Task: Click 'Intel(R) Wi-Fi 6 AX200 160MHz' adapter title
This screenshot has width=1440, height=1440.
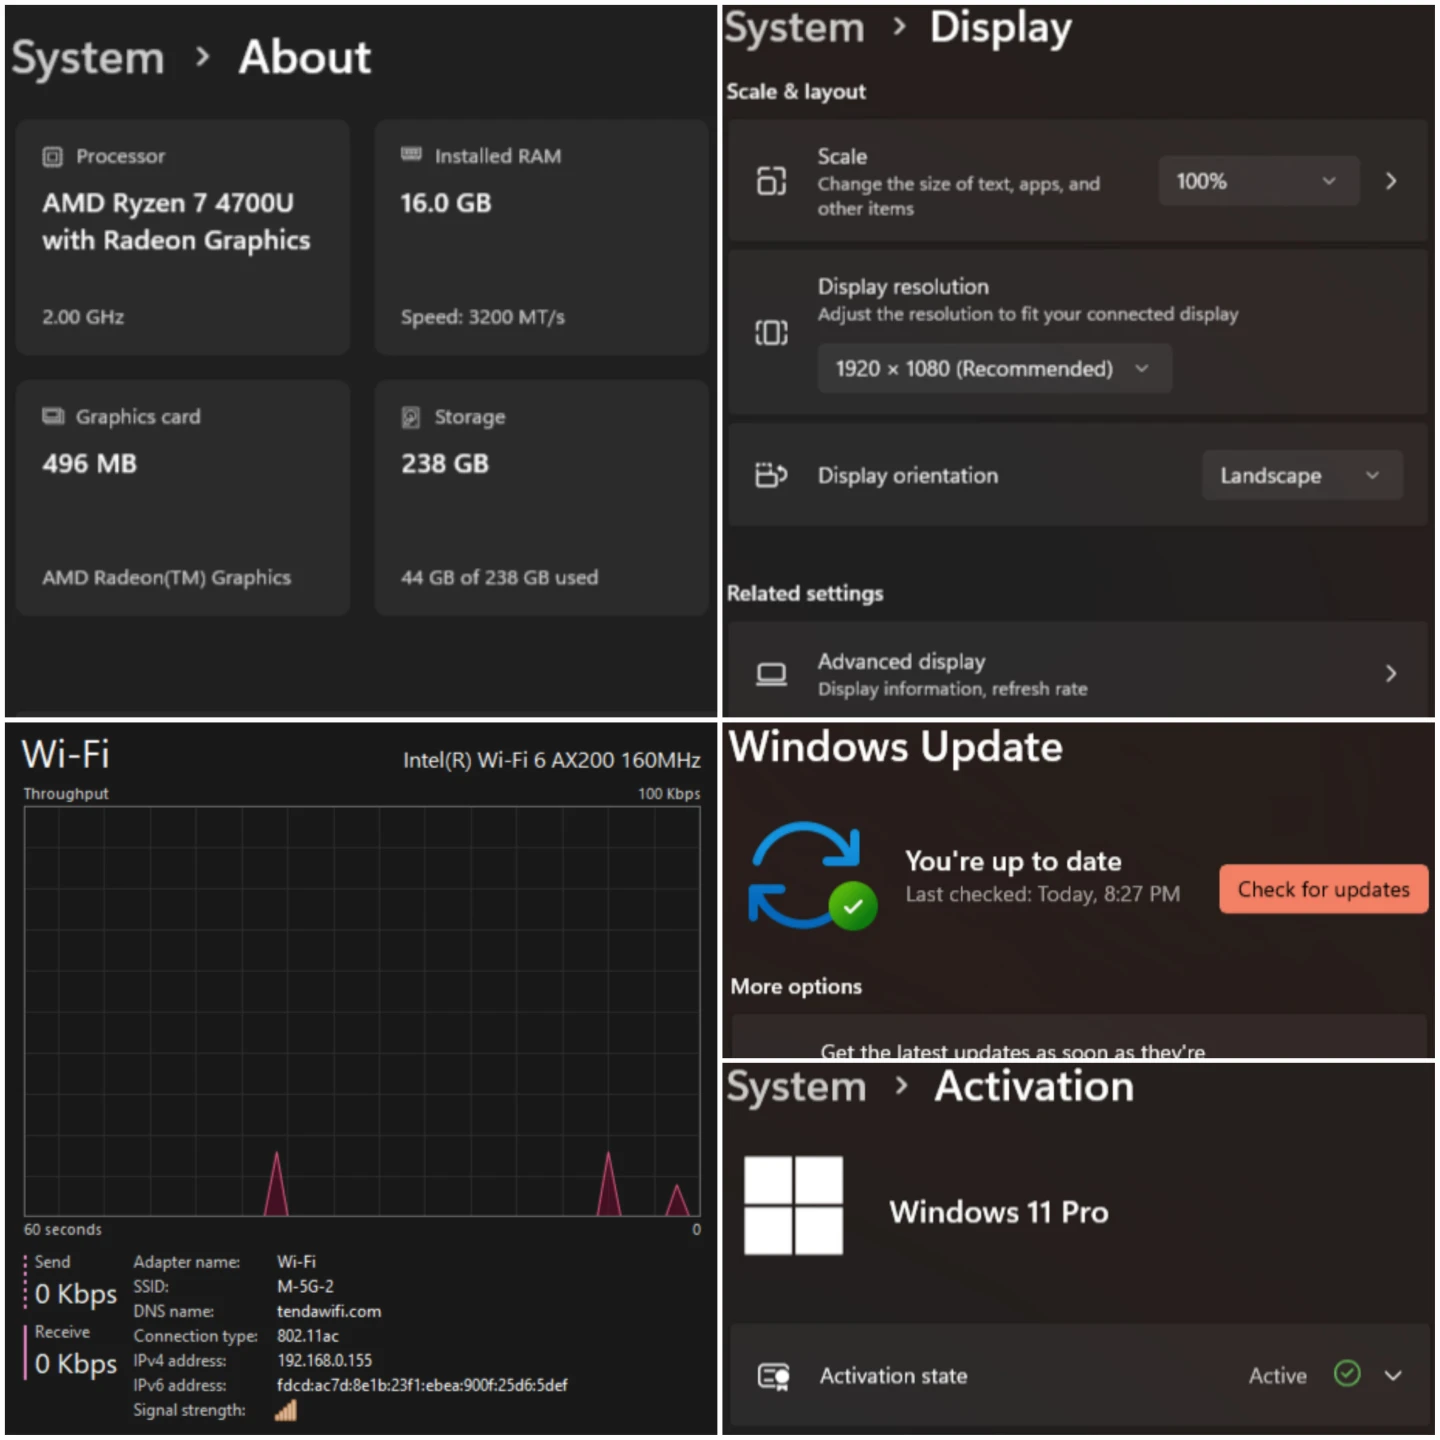Action: pos(552,760)
